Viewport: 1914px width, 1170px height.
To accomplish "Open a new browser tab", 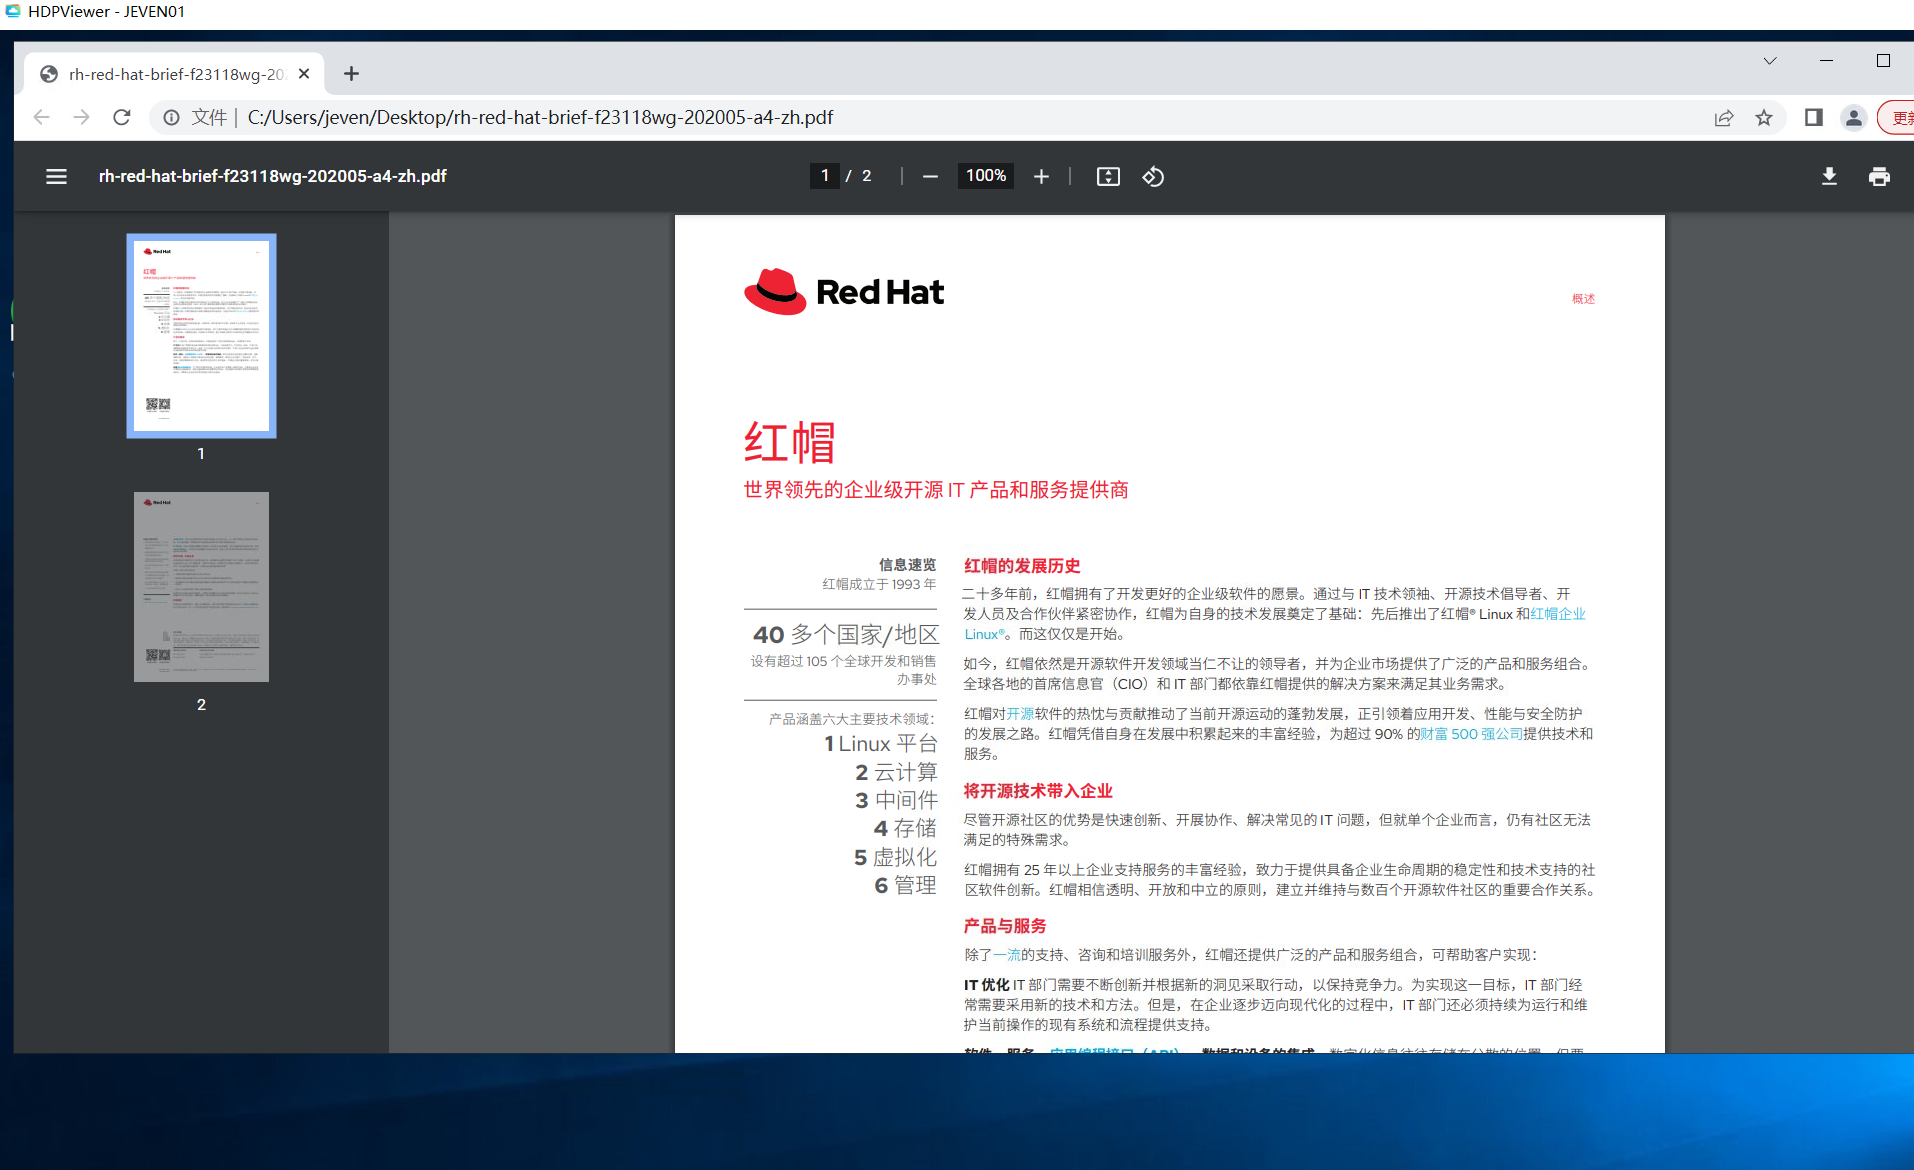I will click(x=351, y=73).
